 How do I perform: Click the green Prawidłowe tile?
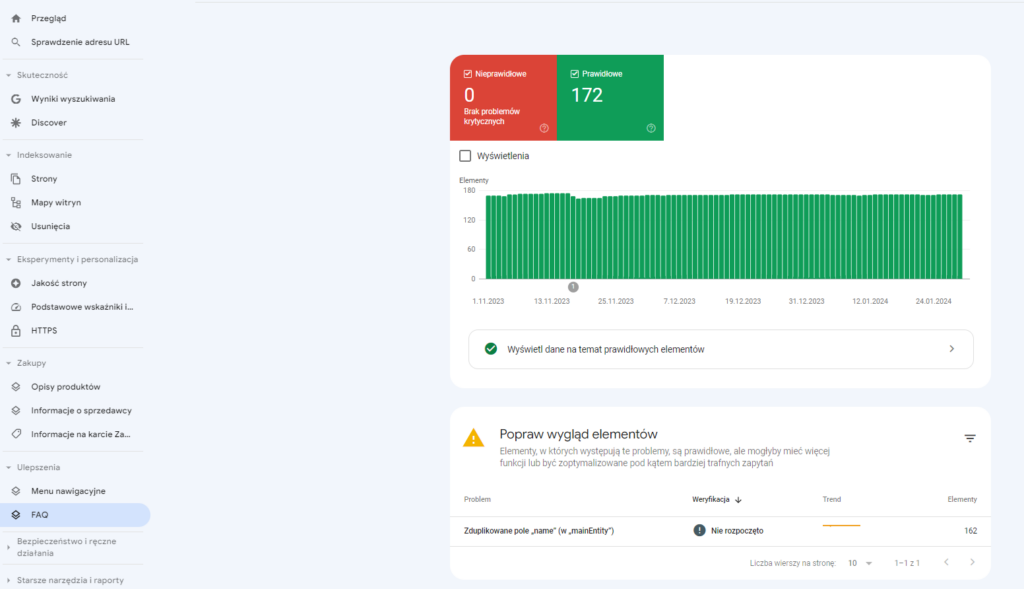point(611,98)
